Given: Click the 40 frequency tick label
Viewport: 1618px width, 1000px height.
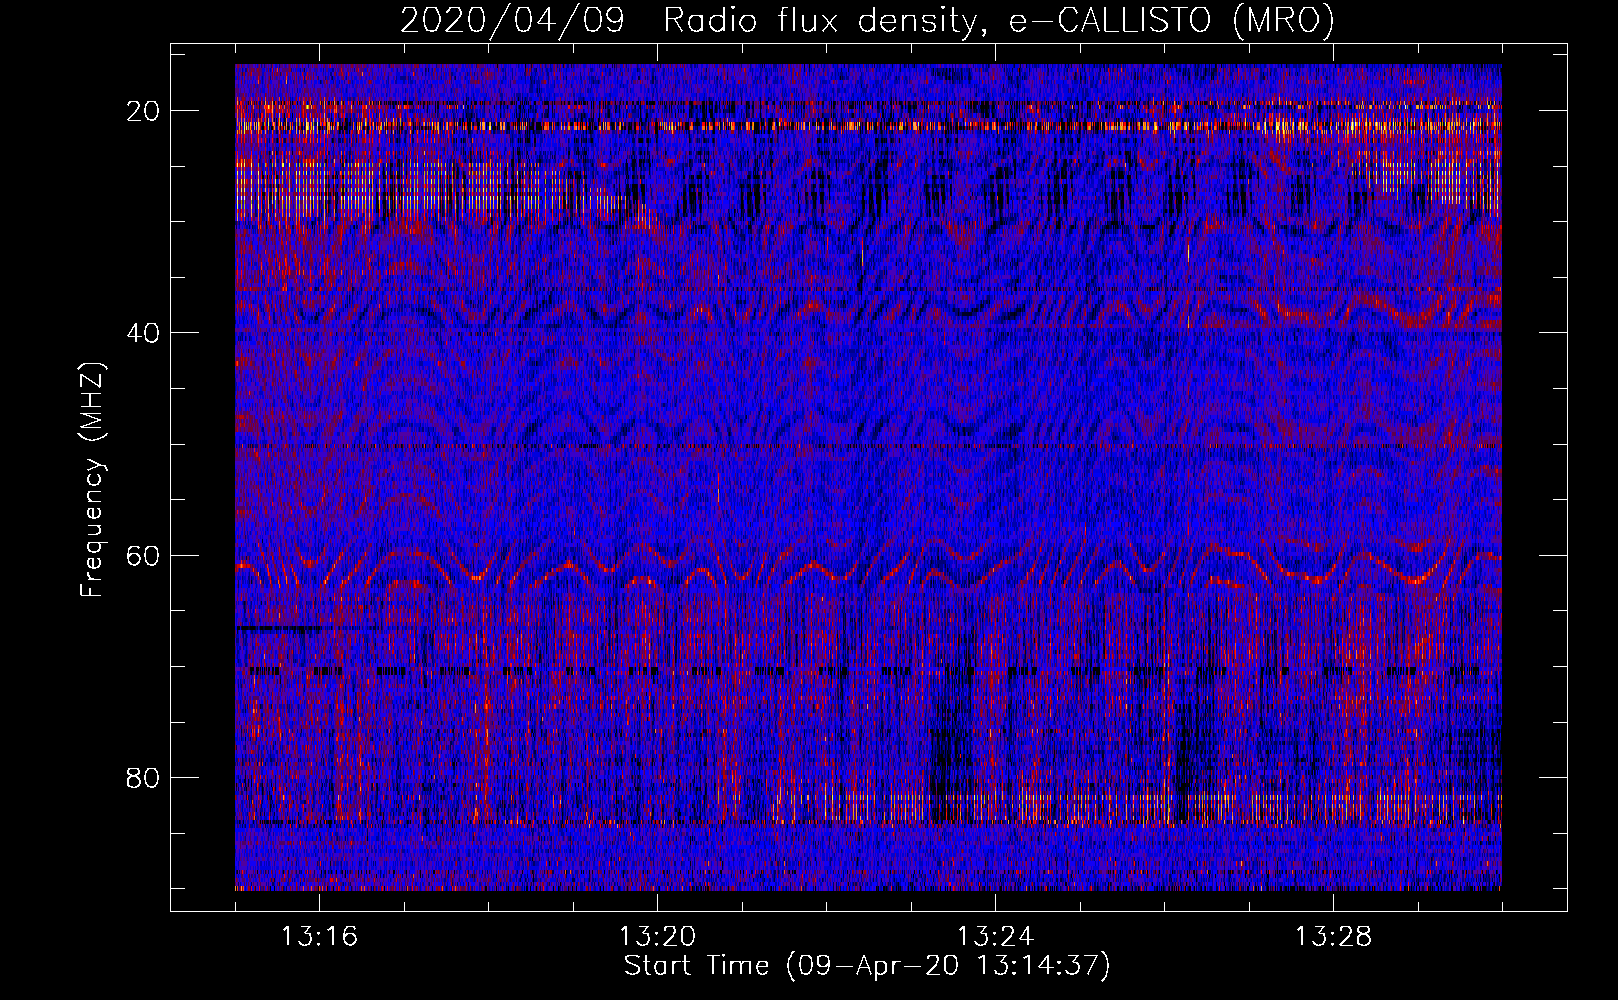Looking at the screenshot, I should (x=144, y=332).
